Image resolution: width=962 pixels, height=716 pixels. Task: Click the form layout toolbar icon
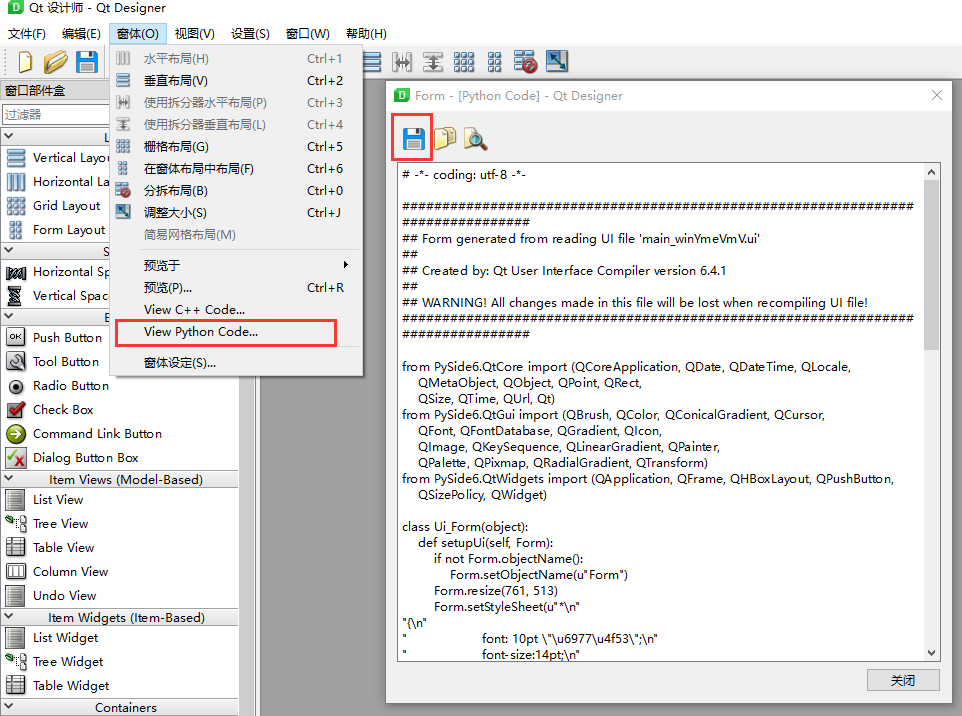pyautogui.click(x=494, y=62)
